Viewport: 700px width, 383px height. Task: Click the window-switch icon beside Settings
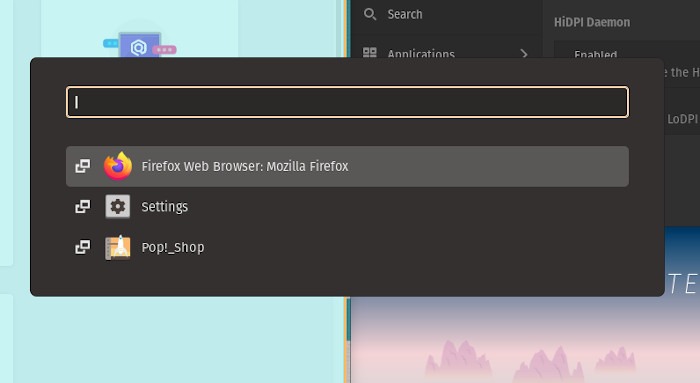pyautogui.click(x=83, y=207)
